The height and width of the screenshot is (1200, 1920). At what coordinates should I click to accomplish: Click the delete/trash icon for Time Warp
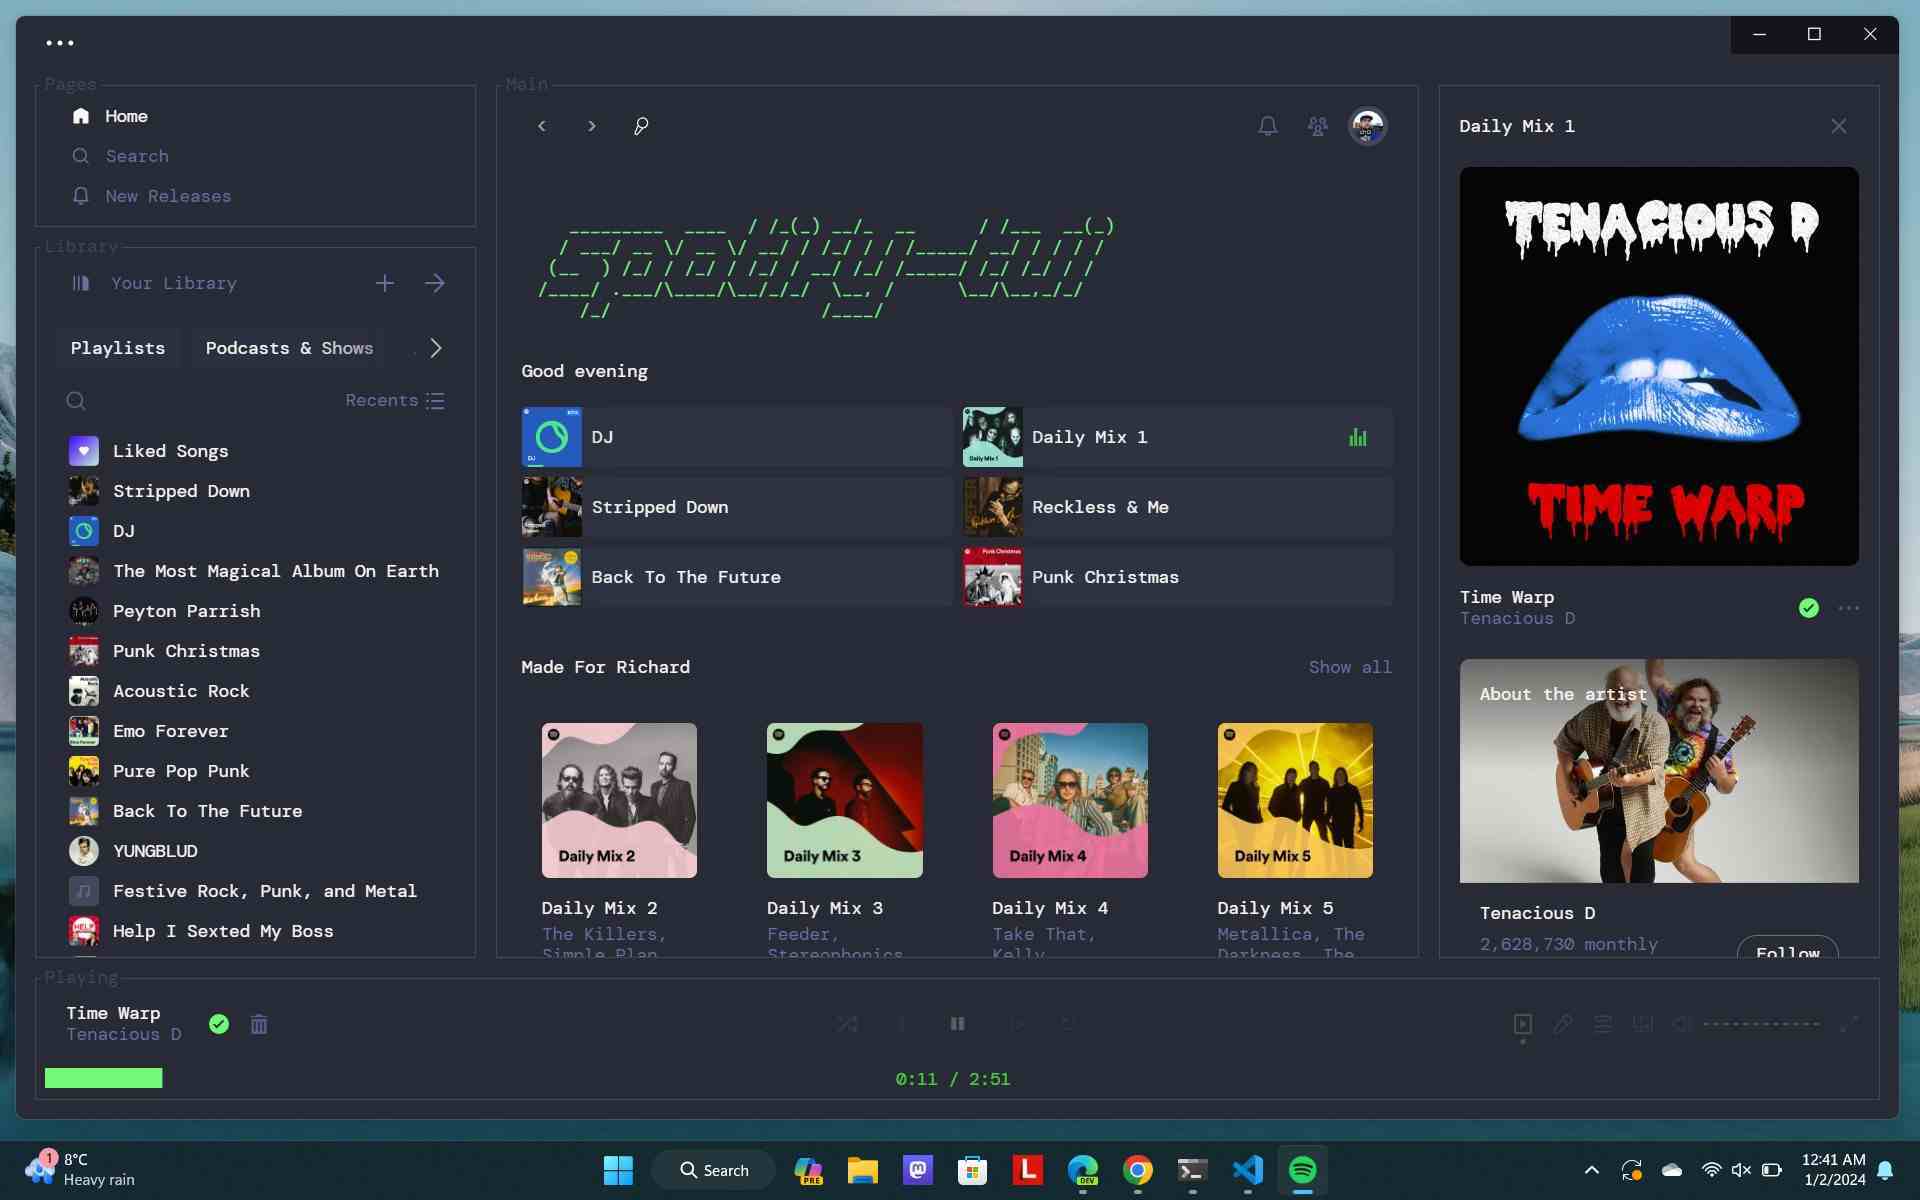tap(258, 1023)
